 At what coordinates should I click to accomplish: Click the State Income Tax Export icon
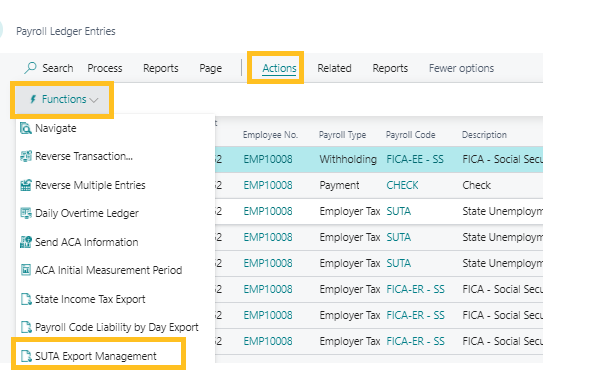pyautogui.click(x=26, y=299)
